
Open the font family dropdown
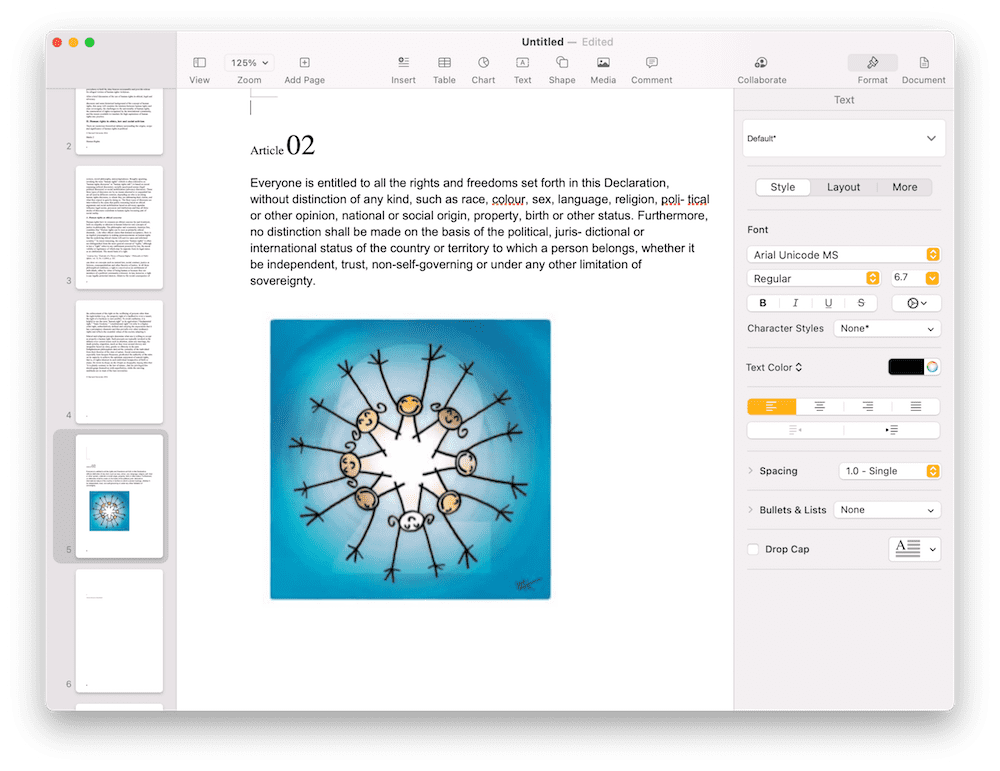pyautogui.click(x=843, y=254)
